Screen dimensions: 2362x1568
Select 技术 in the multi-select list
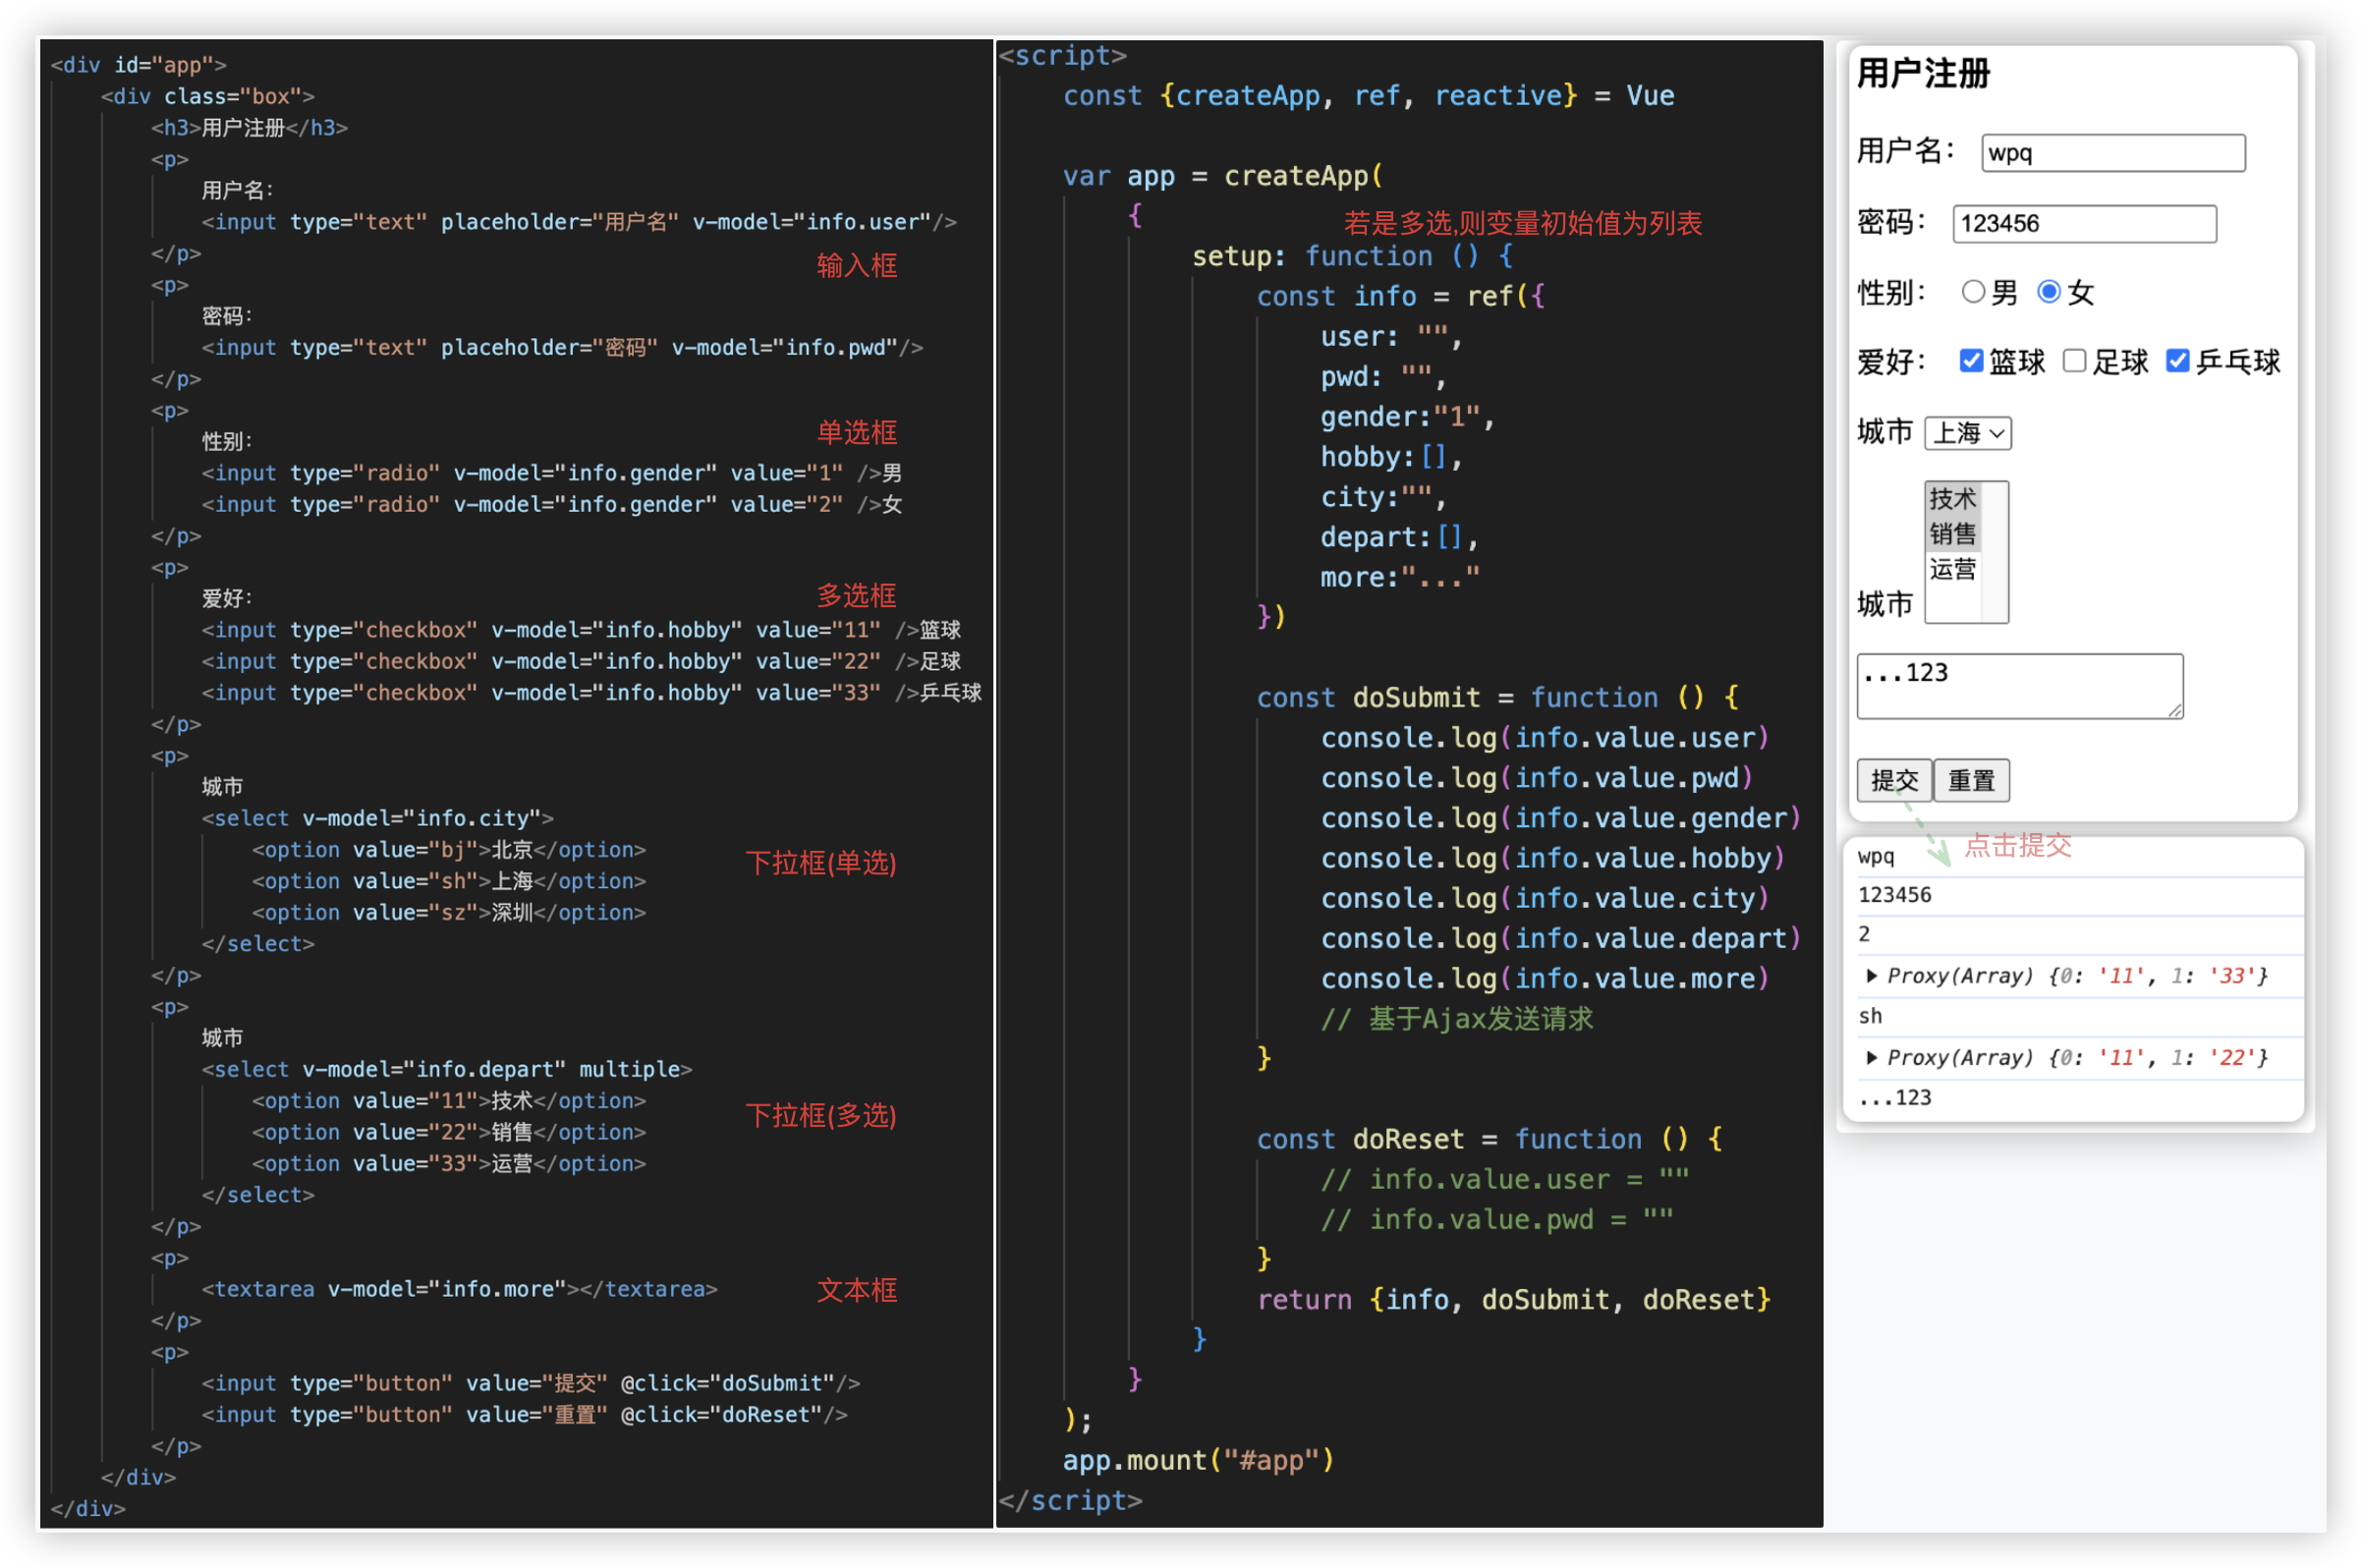(x=1952, y=498)
